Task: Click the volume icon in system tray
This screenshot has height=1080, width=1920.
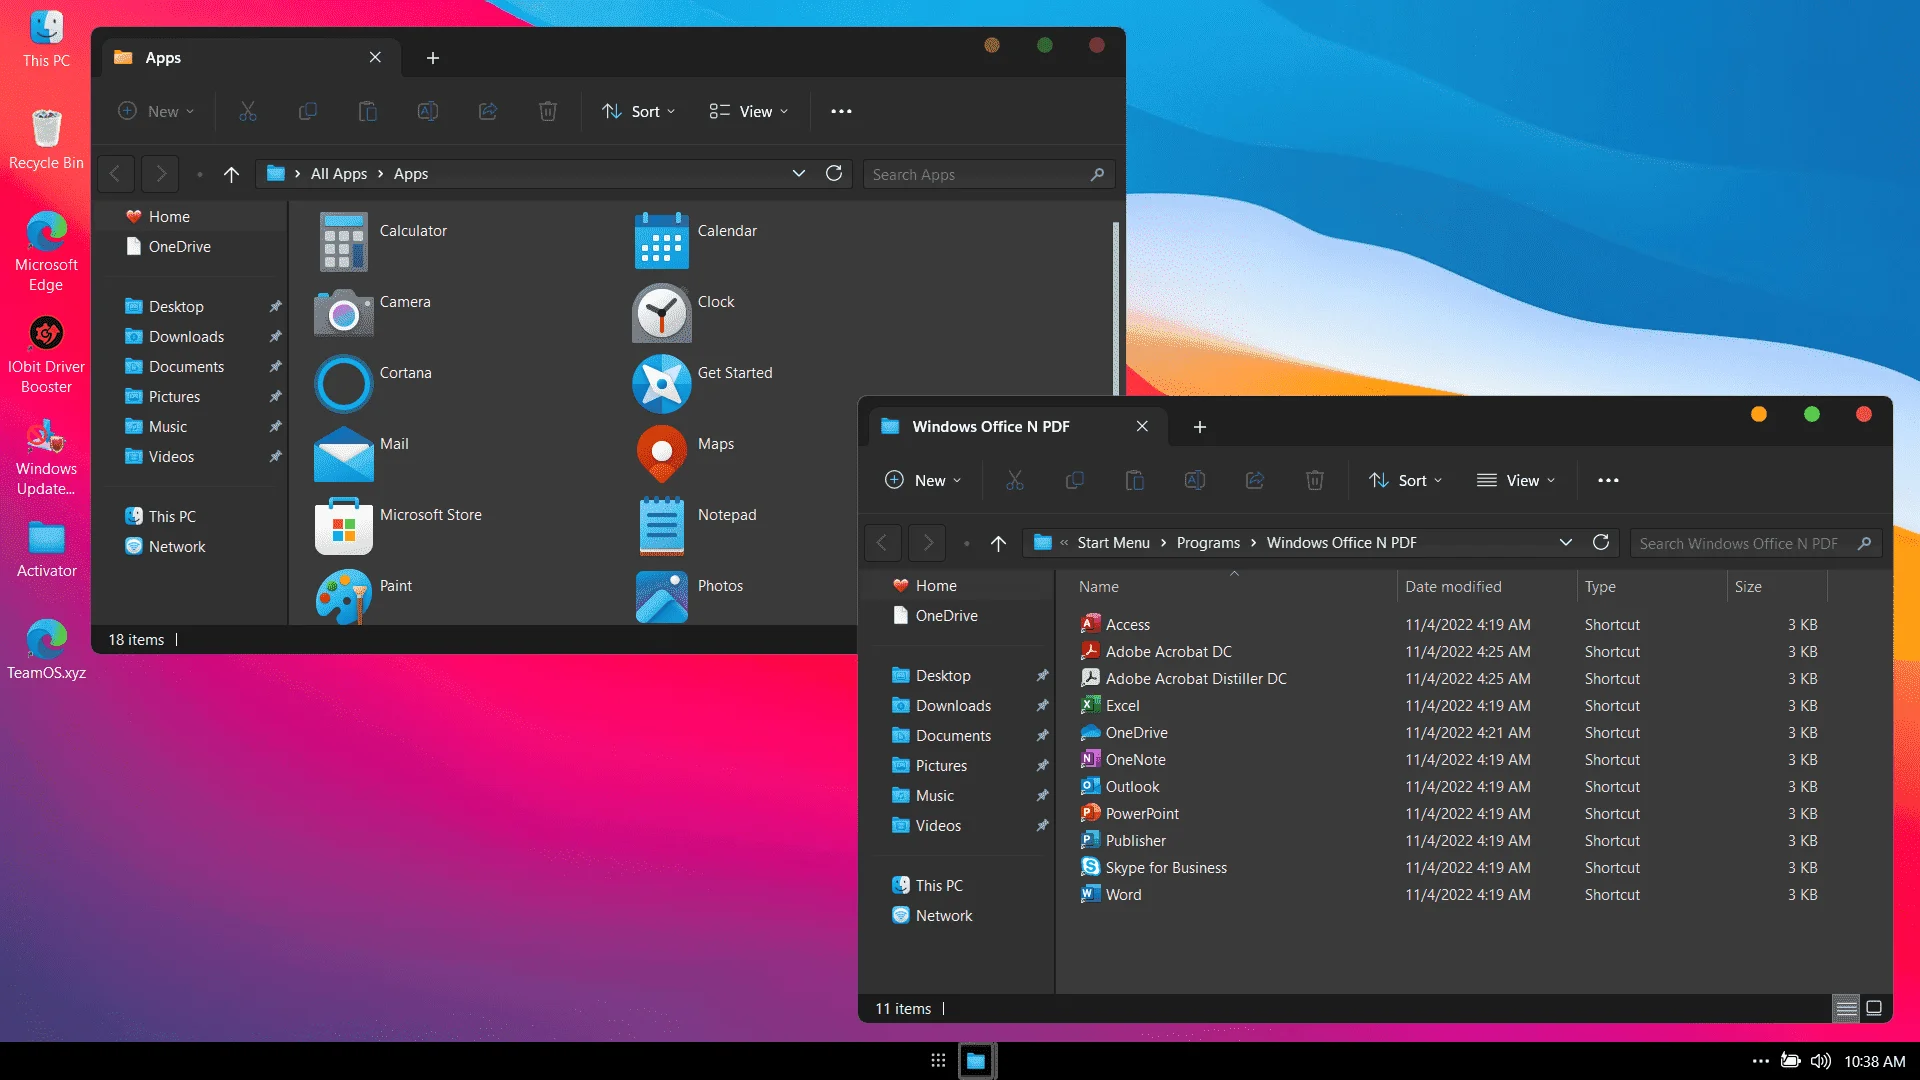Action: [x=1821, y=1061]
